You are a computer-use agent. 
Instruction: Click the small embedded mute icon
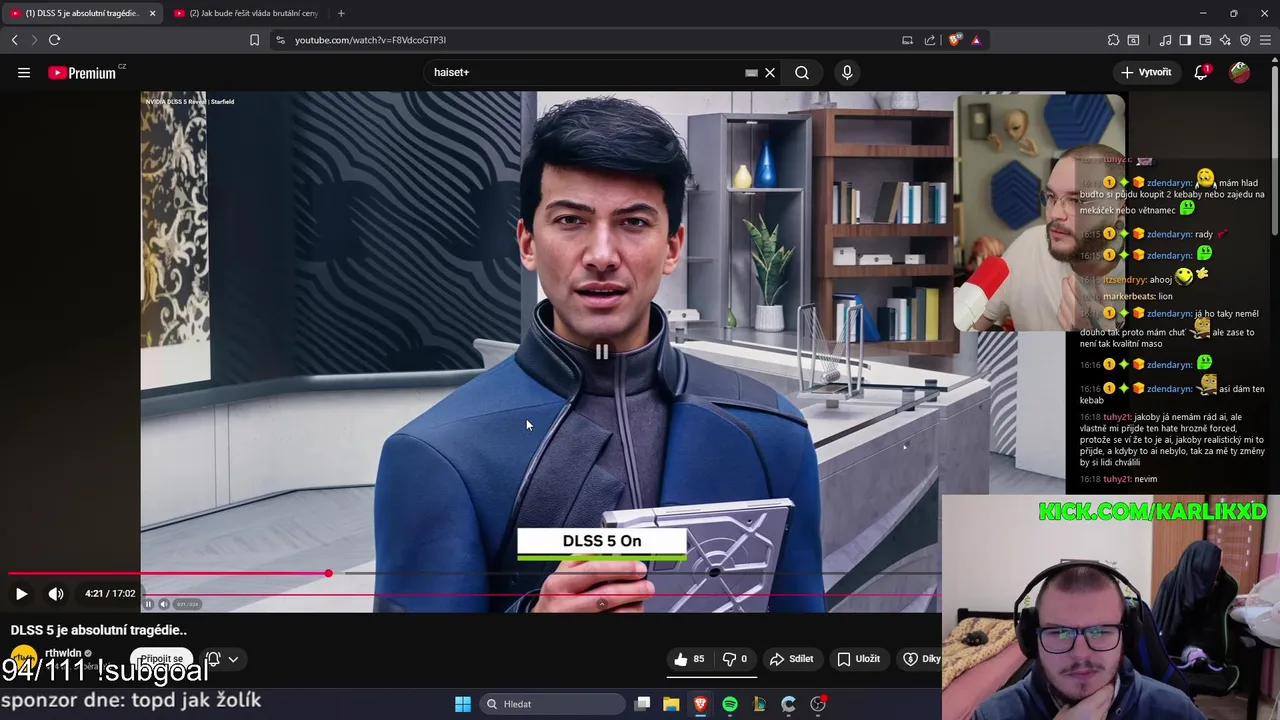click(164, 604)
